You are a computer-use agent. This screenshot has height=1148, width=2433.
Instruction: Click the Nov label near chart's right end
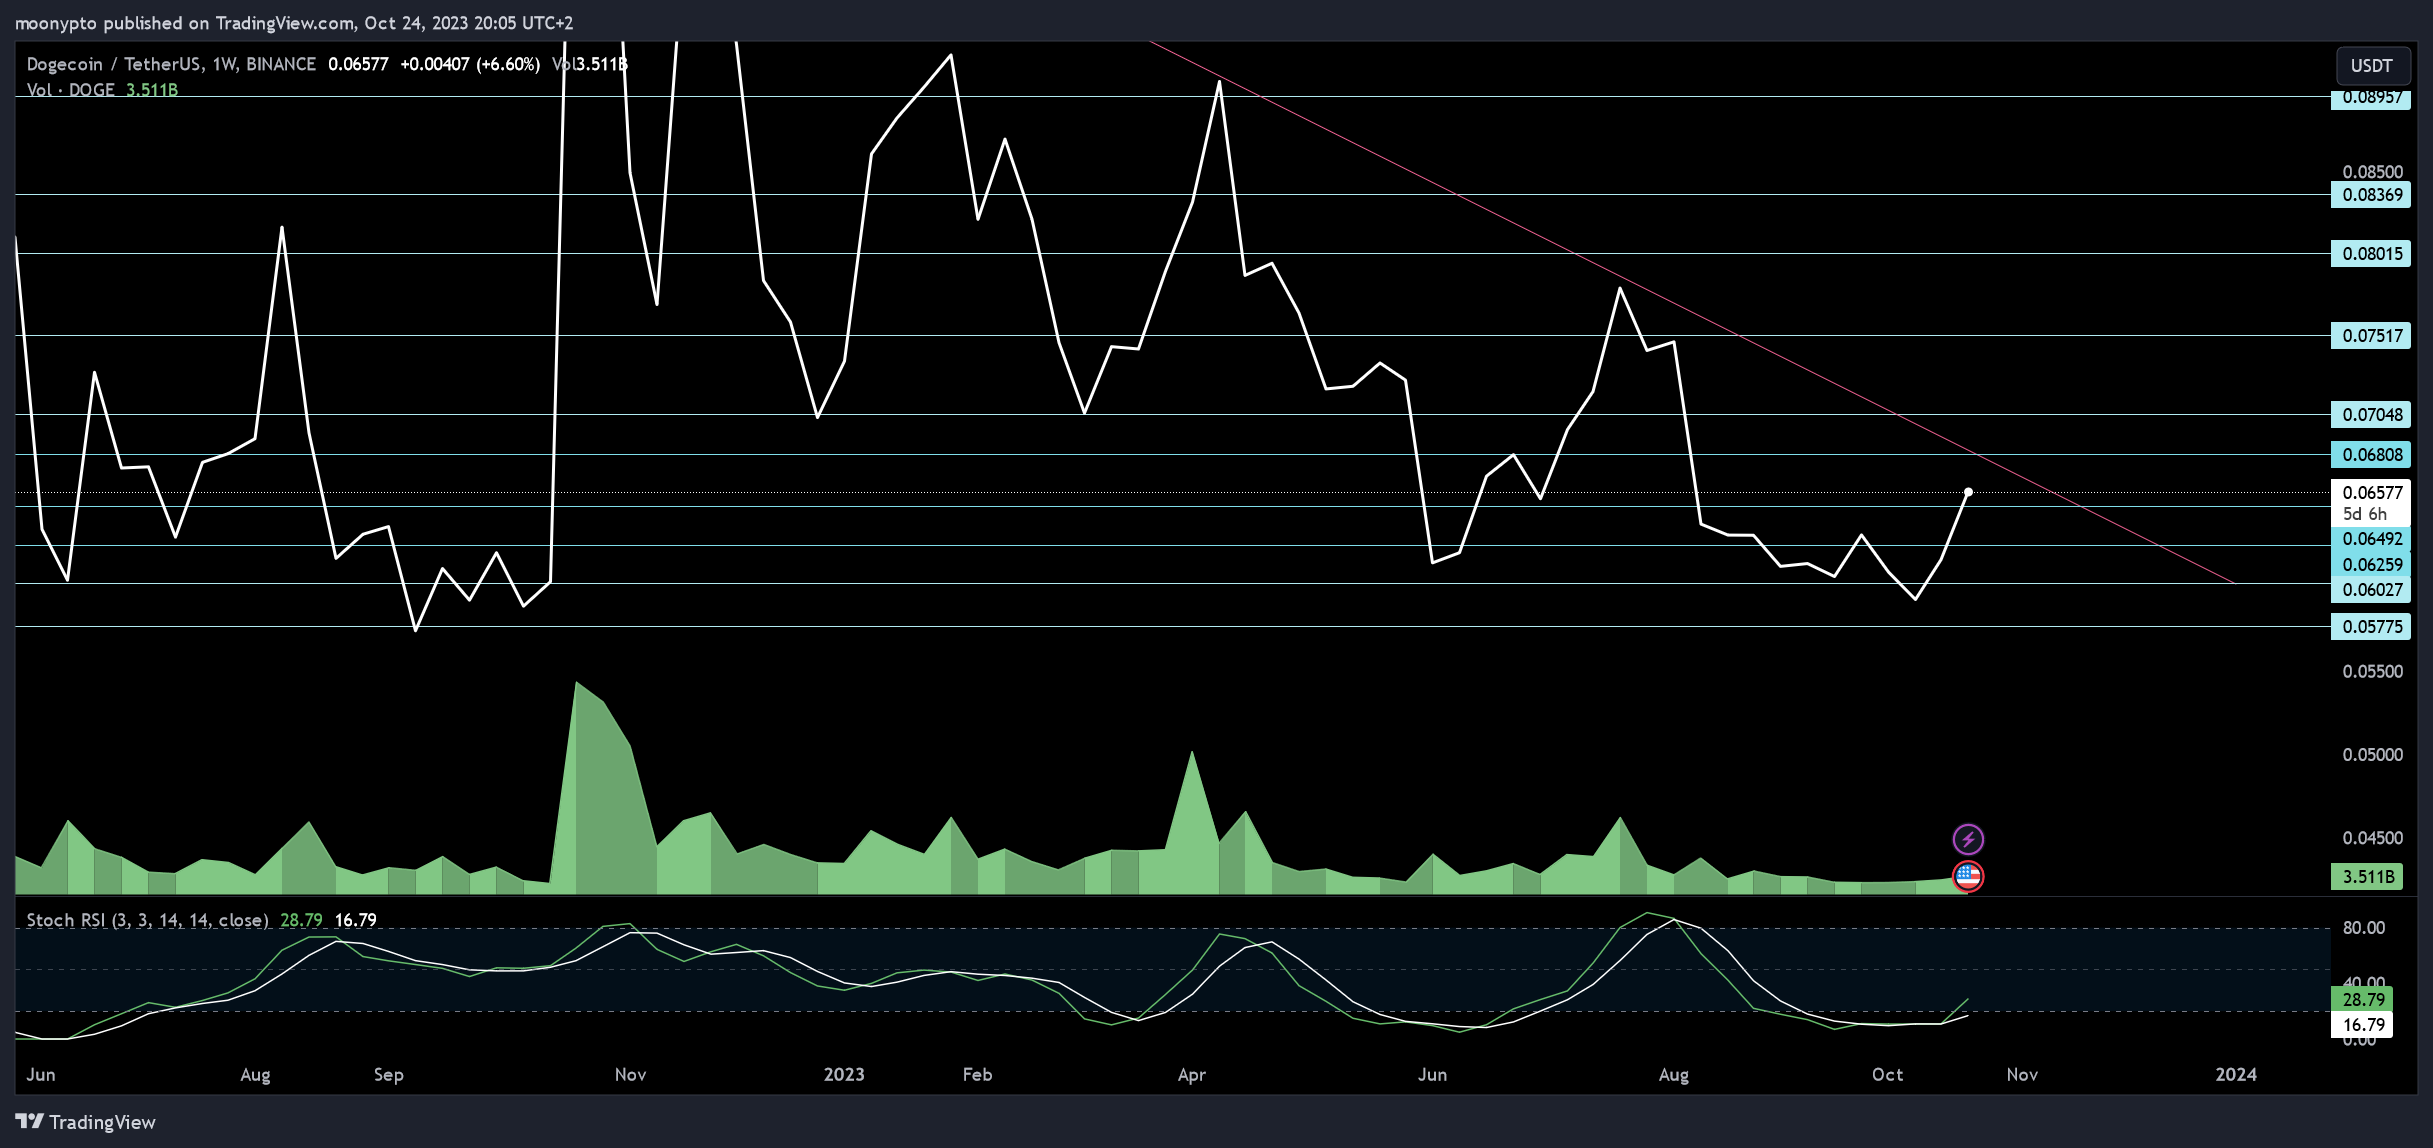[x=2022, y=1075]
